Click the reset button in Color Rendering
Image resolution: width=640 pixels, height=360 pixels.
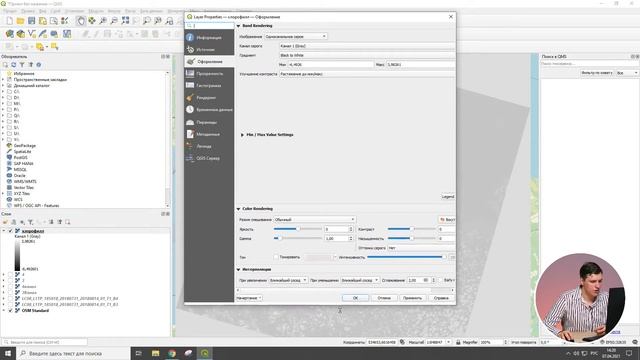[447, 220]
